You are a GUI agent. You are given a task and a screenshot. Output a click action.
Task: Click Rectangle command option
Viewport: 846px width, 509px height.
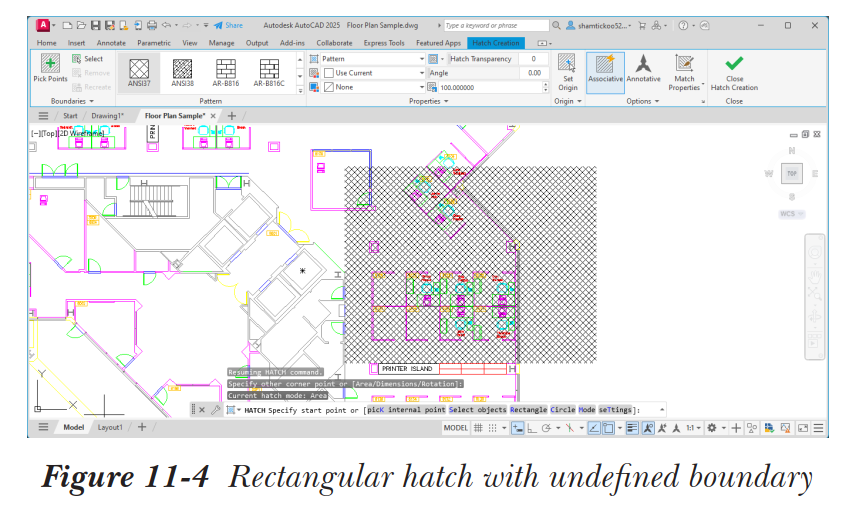pos(528,410)
